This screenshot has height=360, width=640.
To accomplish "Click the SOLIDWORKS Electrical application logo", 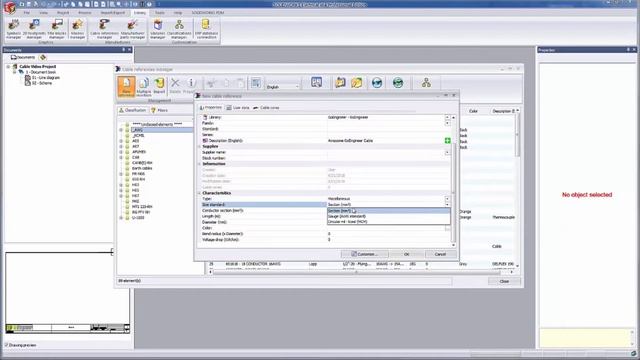I will 9,7.
